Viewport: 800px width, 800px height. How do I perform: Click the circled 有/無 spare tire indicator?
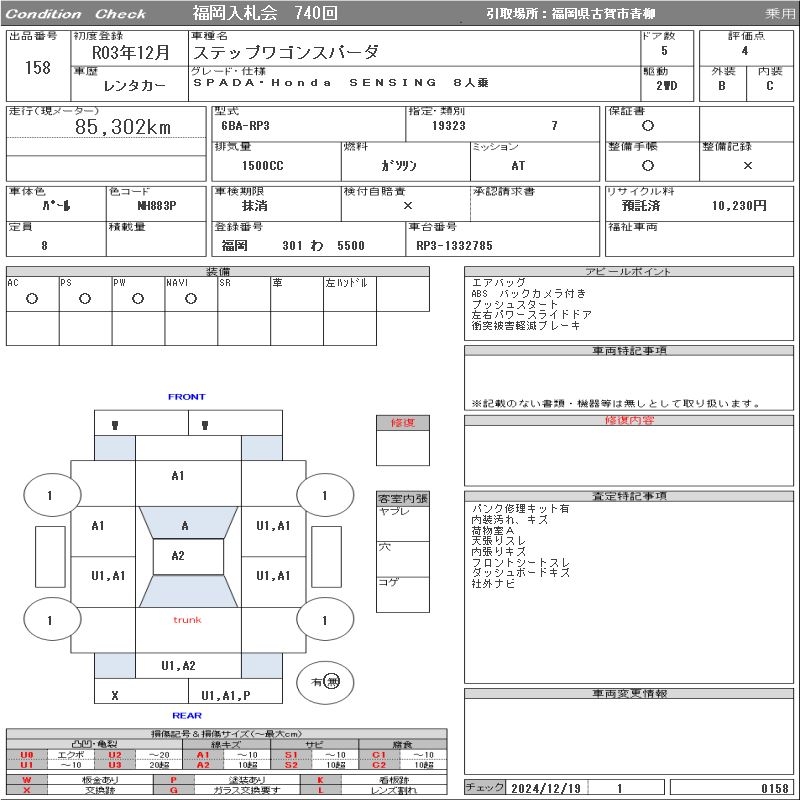point(325,682)
